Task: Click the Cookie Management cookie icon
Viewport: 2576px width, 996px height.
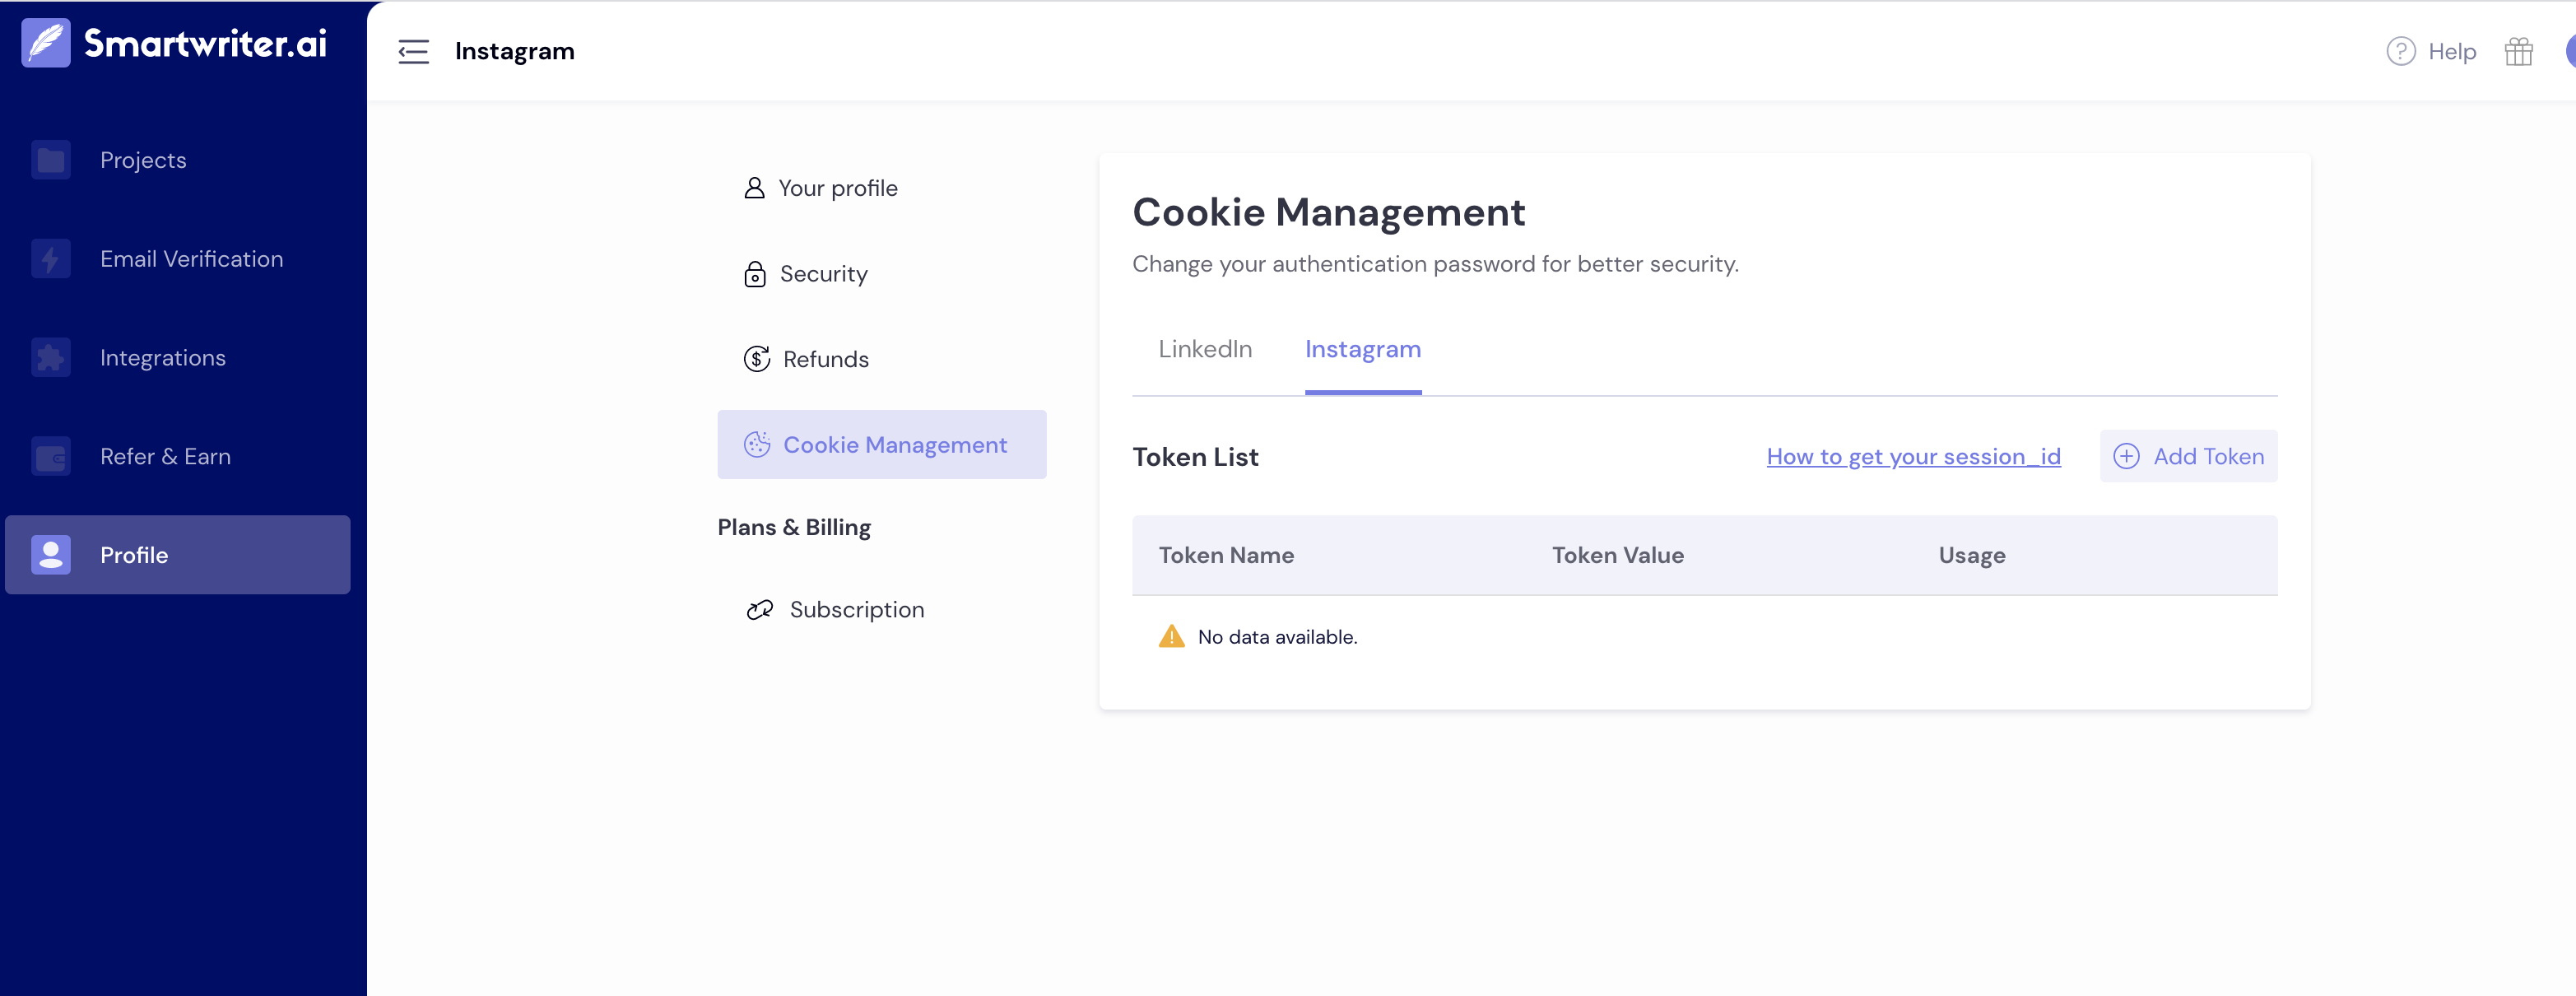Action: 757,444
